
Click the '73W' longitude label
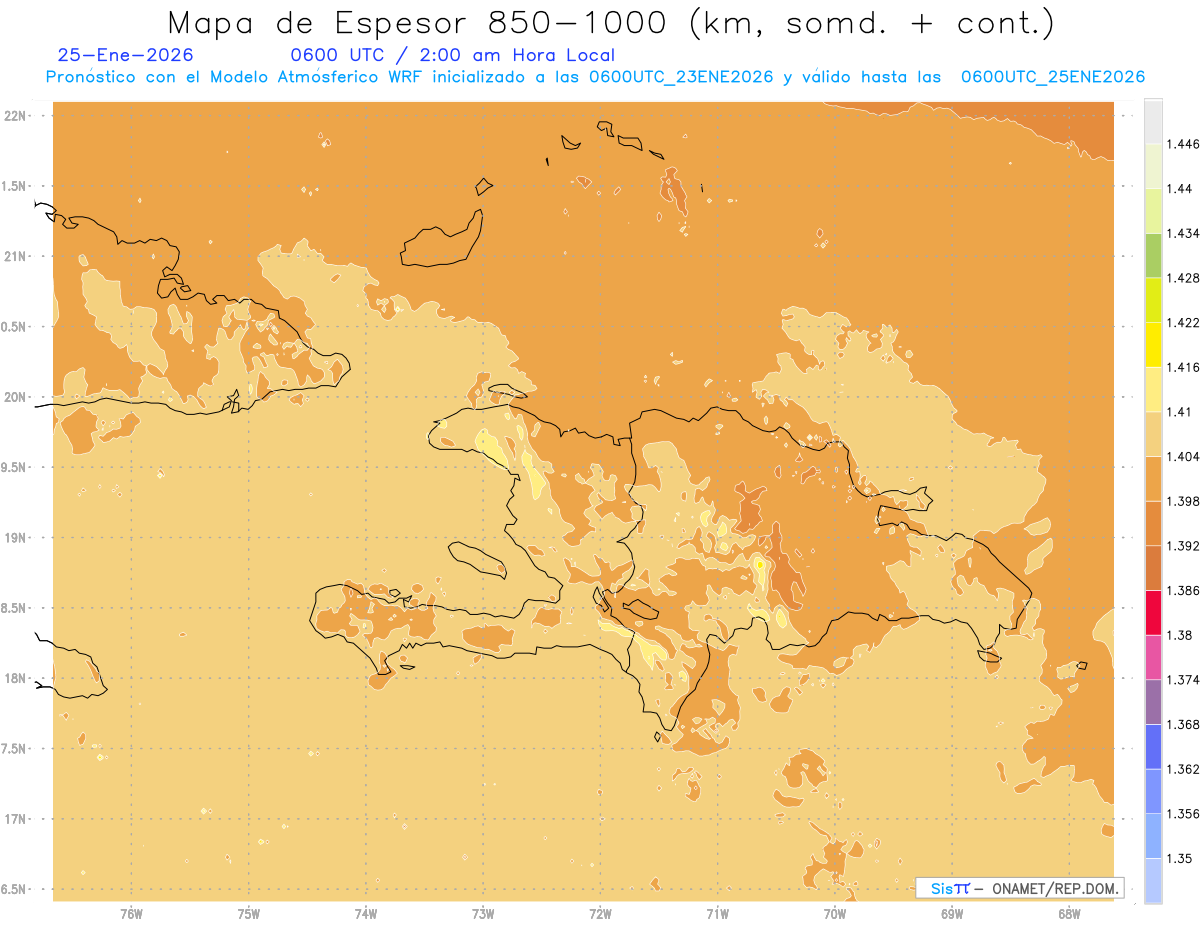pyautogui.click(x=483, y=914)
